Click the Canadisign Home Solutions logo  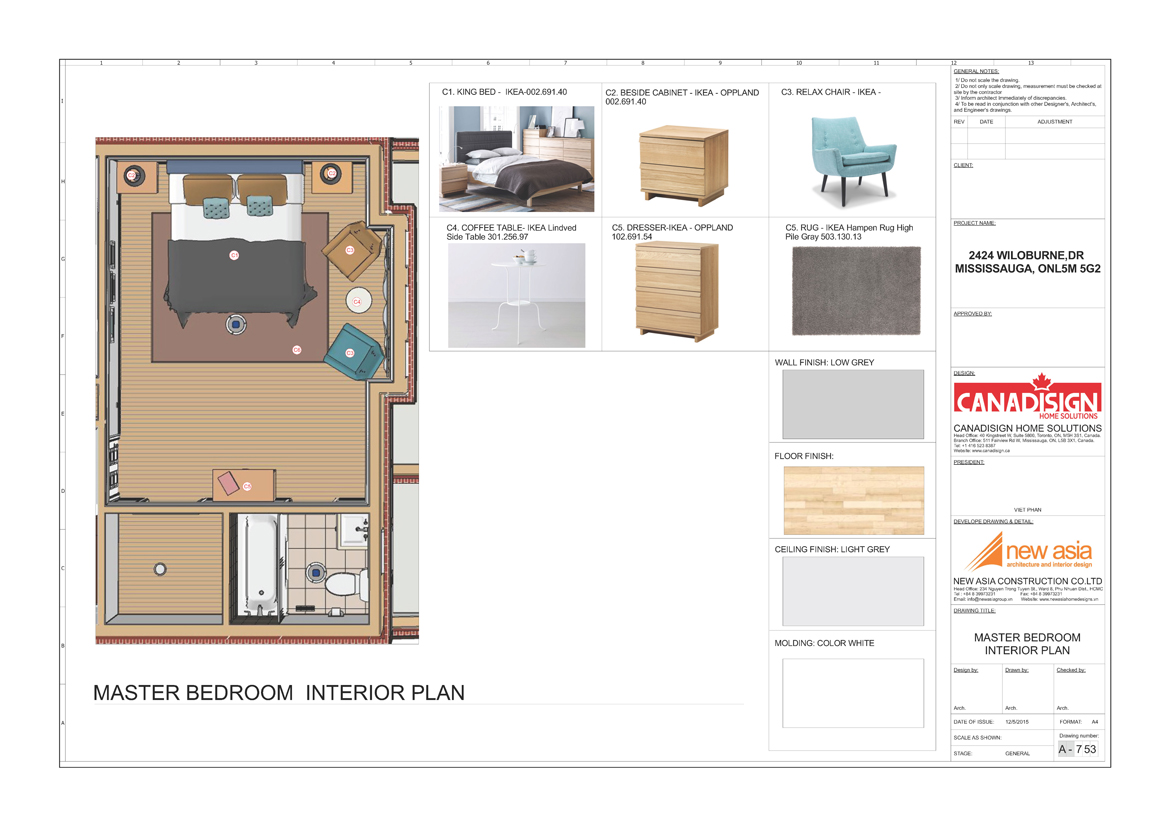click(1027, 398)
